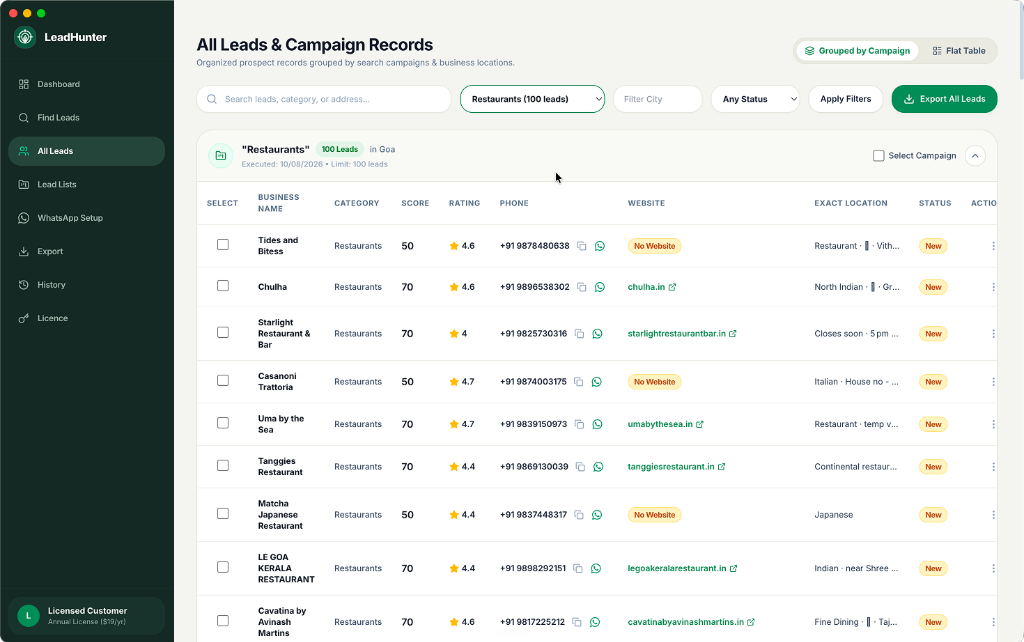This screenshot has height=642, width=1024.
Task: Open actions menu for Tides and Bitess row
Action: [993, 246]
